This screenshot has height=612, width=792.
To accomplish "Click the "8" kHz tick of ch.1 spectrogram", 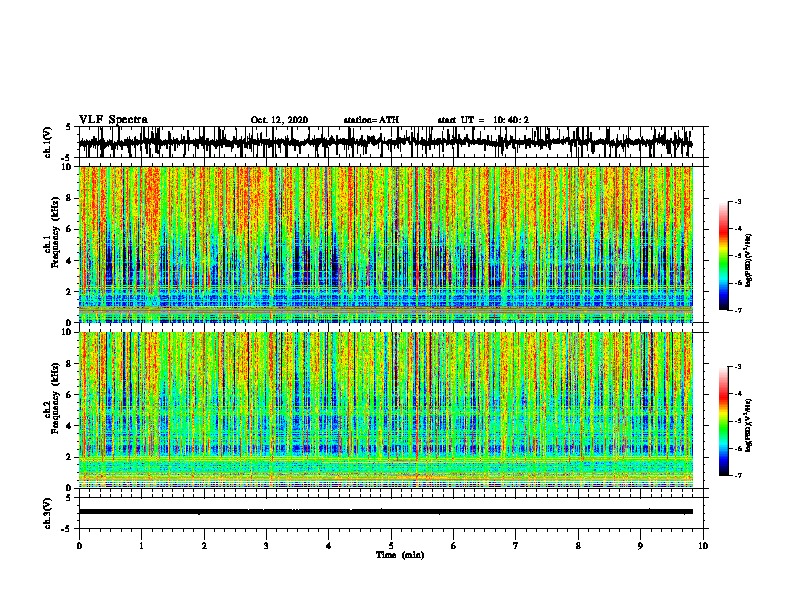I will pyautogui.click(x=70, y=198).
